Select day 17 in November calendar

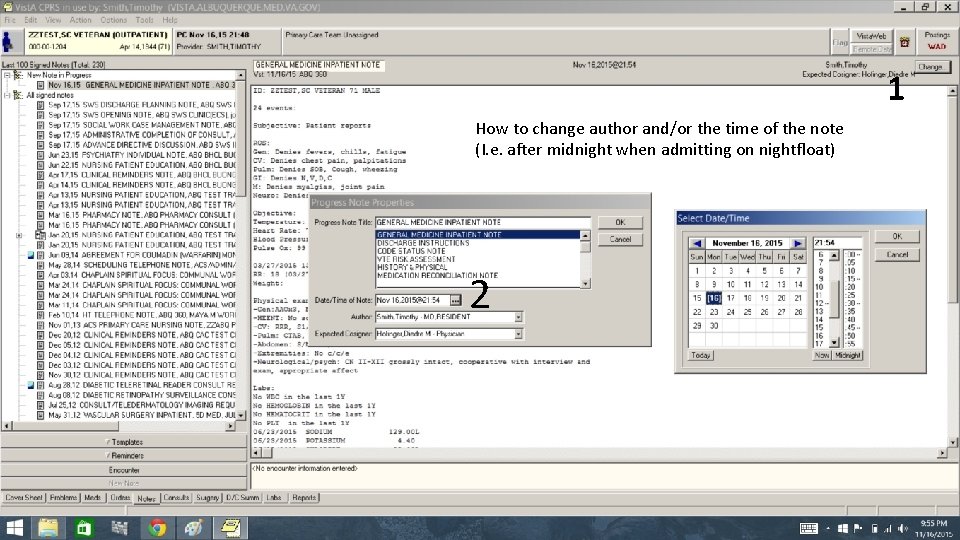pyautogui.click(x=730, y=298)
